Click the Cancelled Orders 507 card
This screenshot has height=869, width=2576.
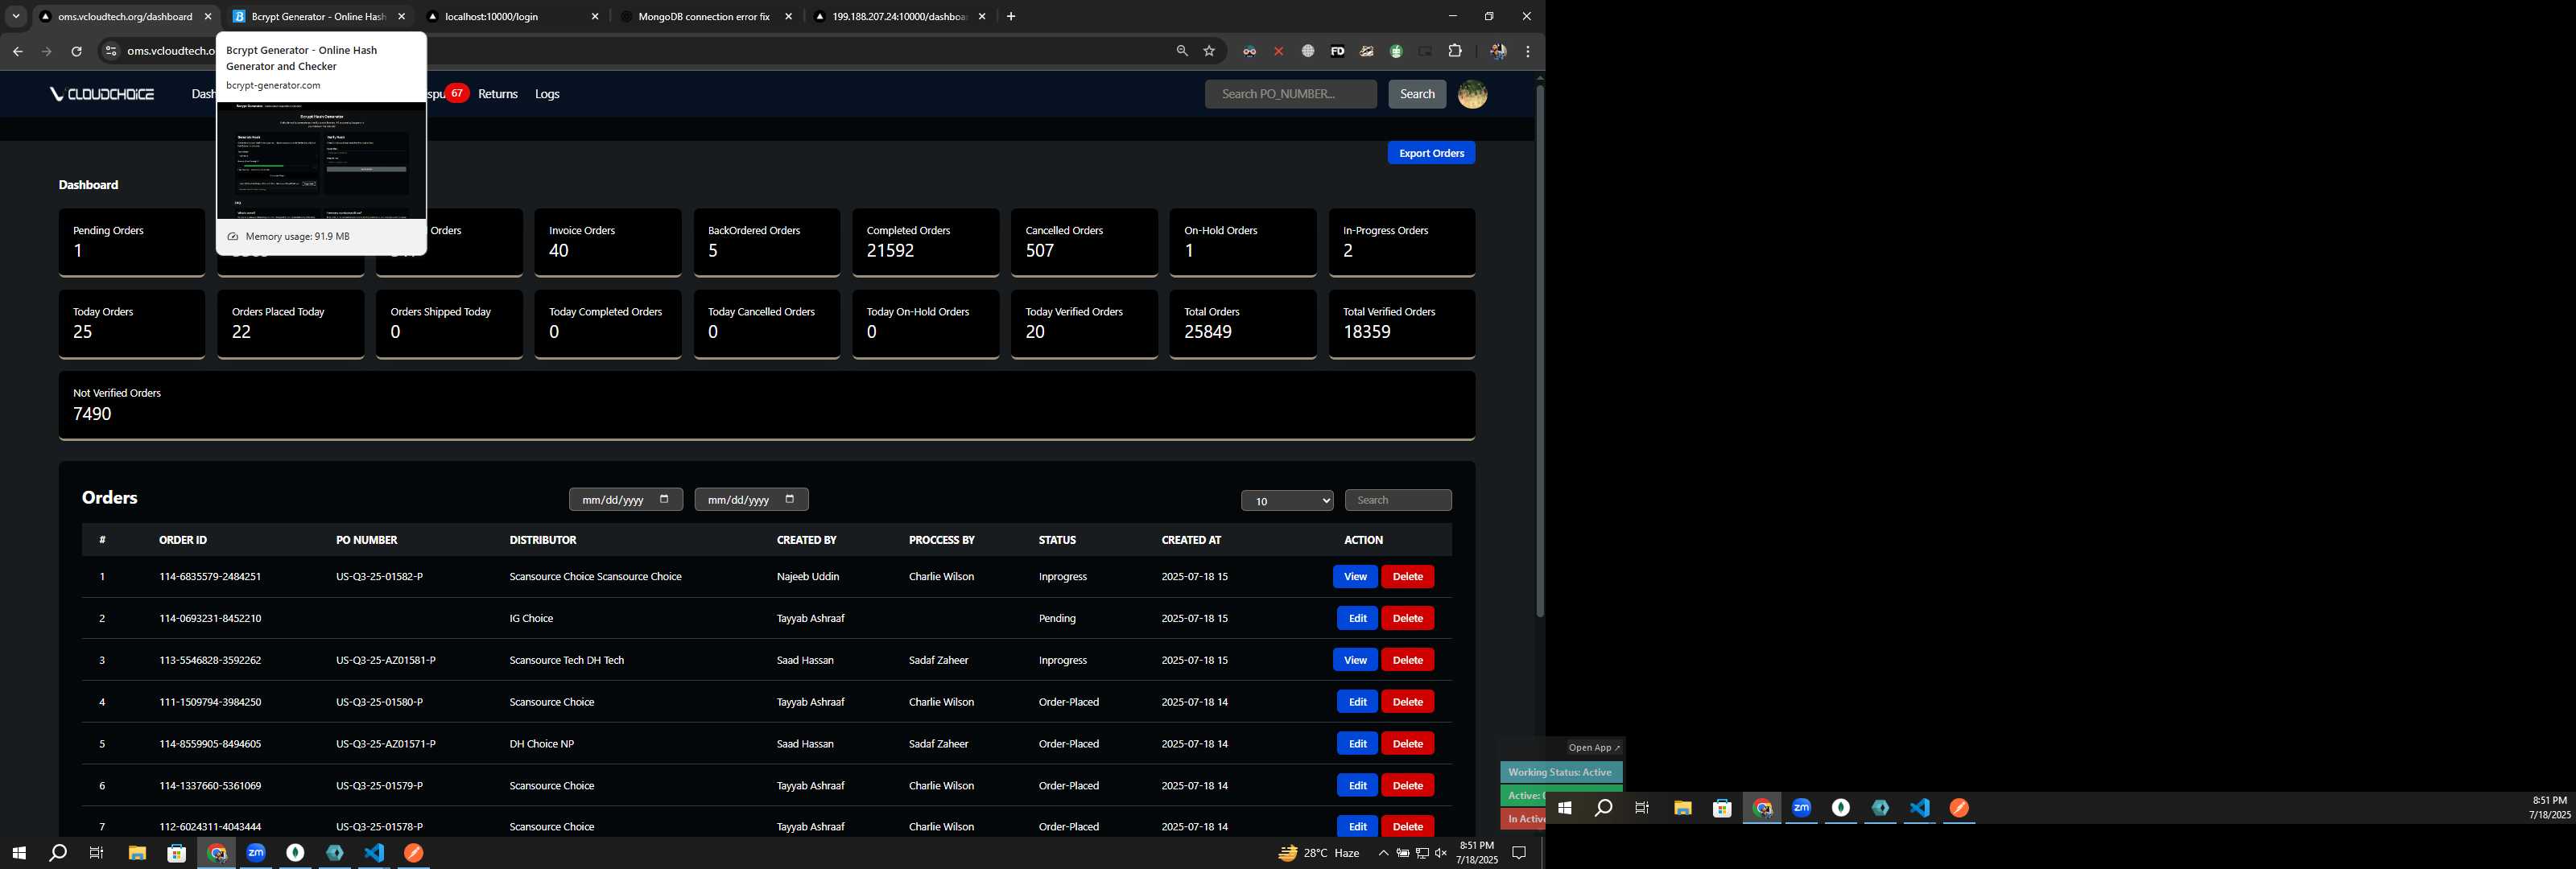click(1084, 242)
